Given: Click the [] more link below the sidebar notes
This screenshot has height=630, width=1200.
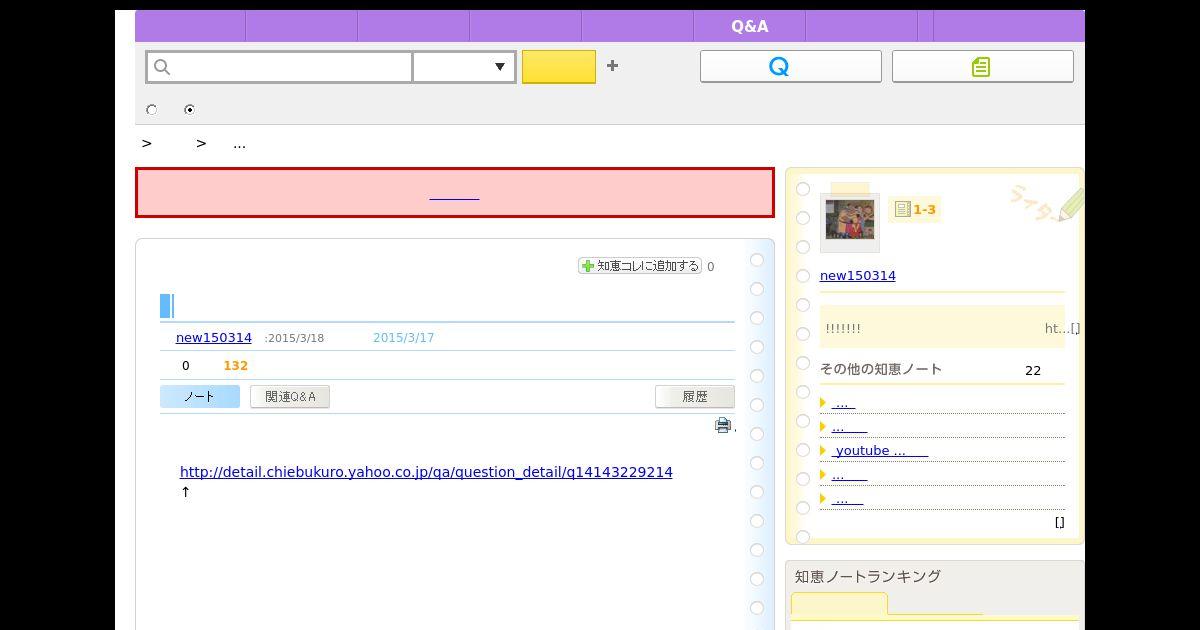Looking at the screenshot, I should [1059, 522].
